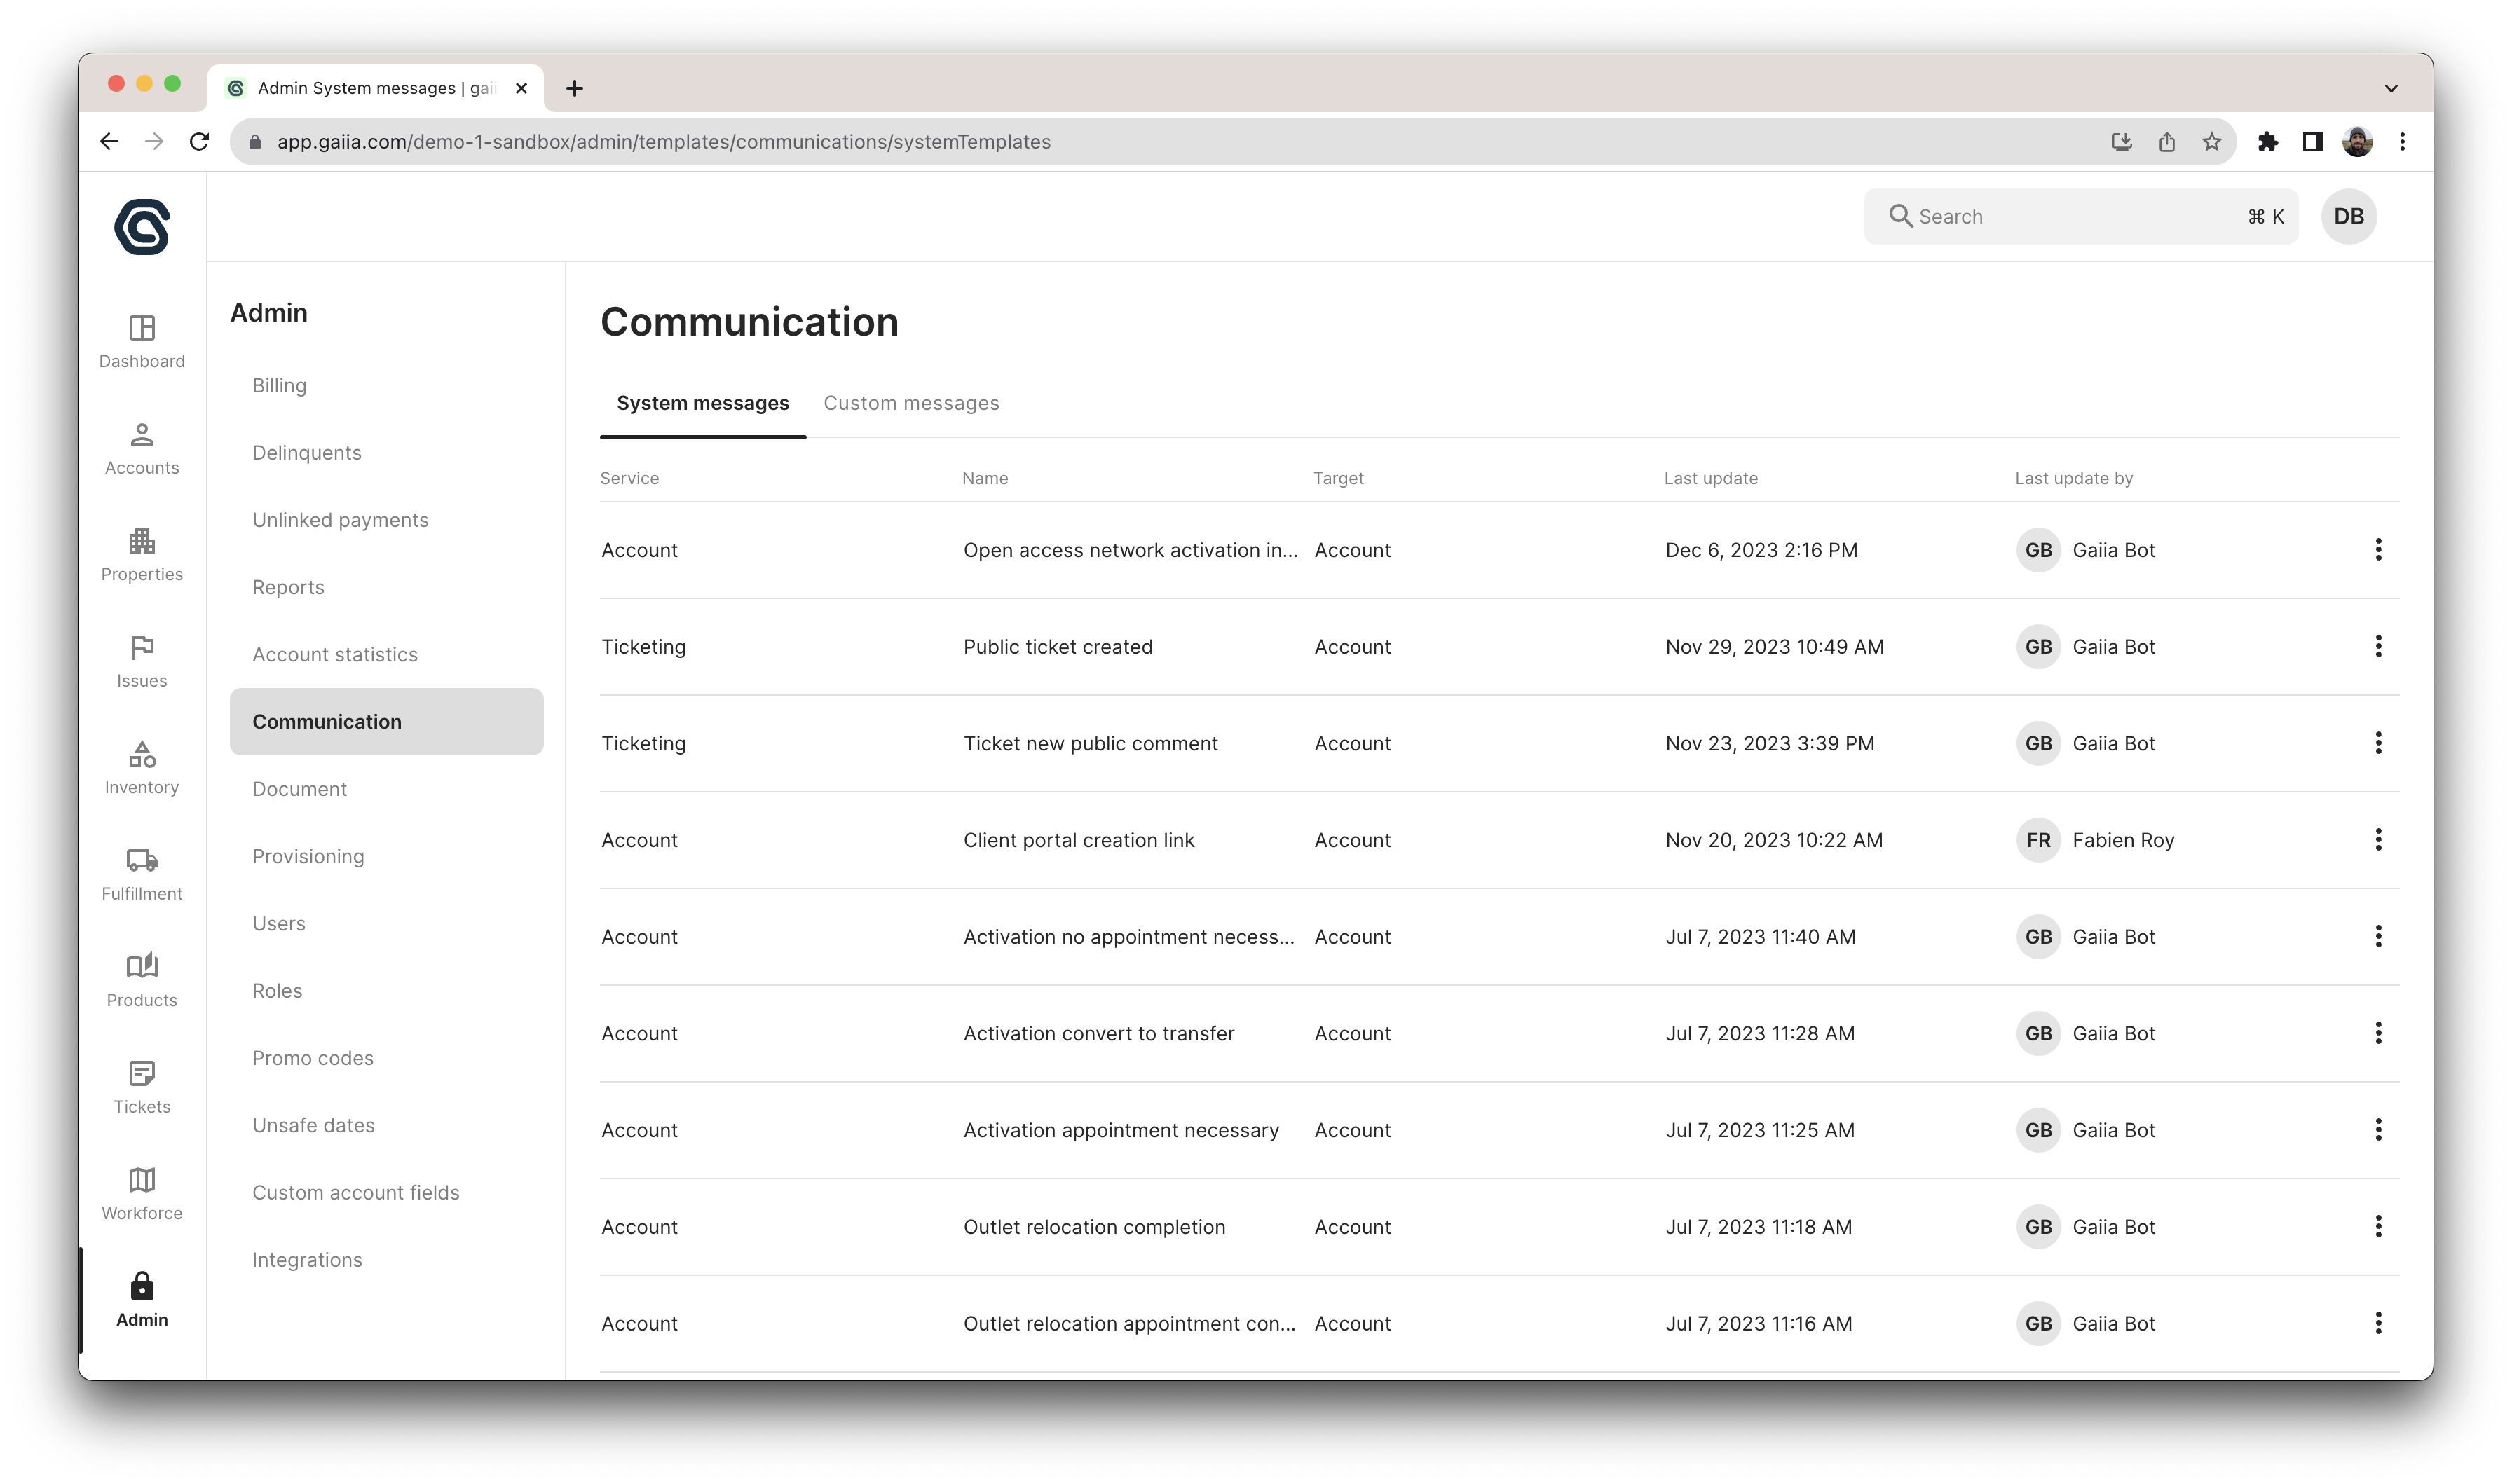Screen dimensions: 2512x1484
Task: Open the Public ticket created message
Action: click(x=1057, y=647)
